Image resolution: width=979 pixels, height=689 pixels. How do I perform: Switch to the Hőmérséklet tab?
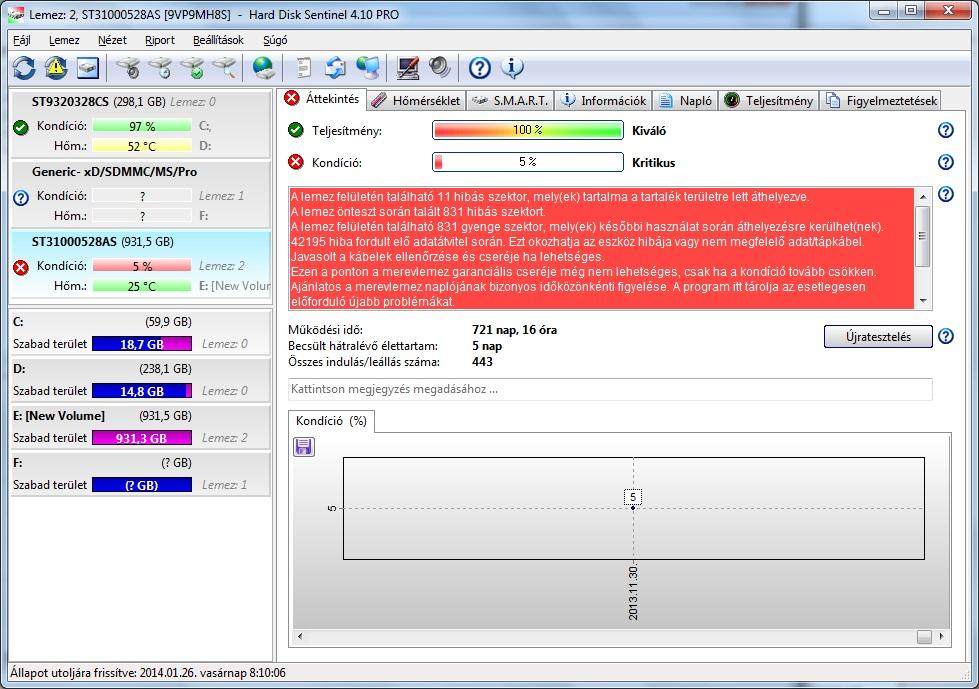pos(416,100)
